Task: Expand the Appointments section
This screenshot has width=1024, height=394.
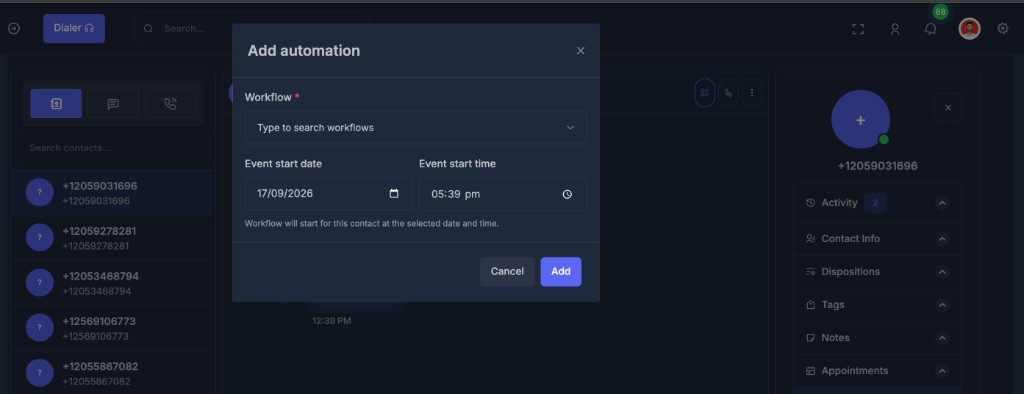Action: [942, 371]
